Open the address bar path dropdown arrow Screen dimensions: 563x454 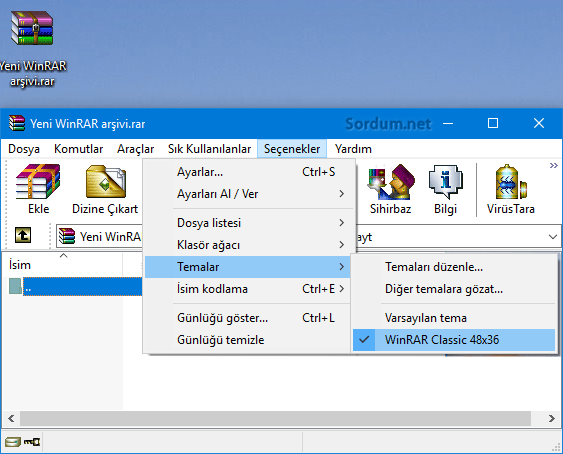point(553,237)
